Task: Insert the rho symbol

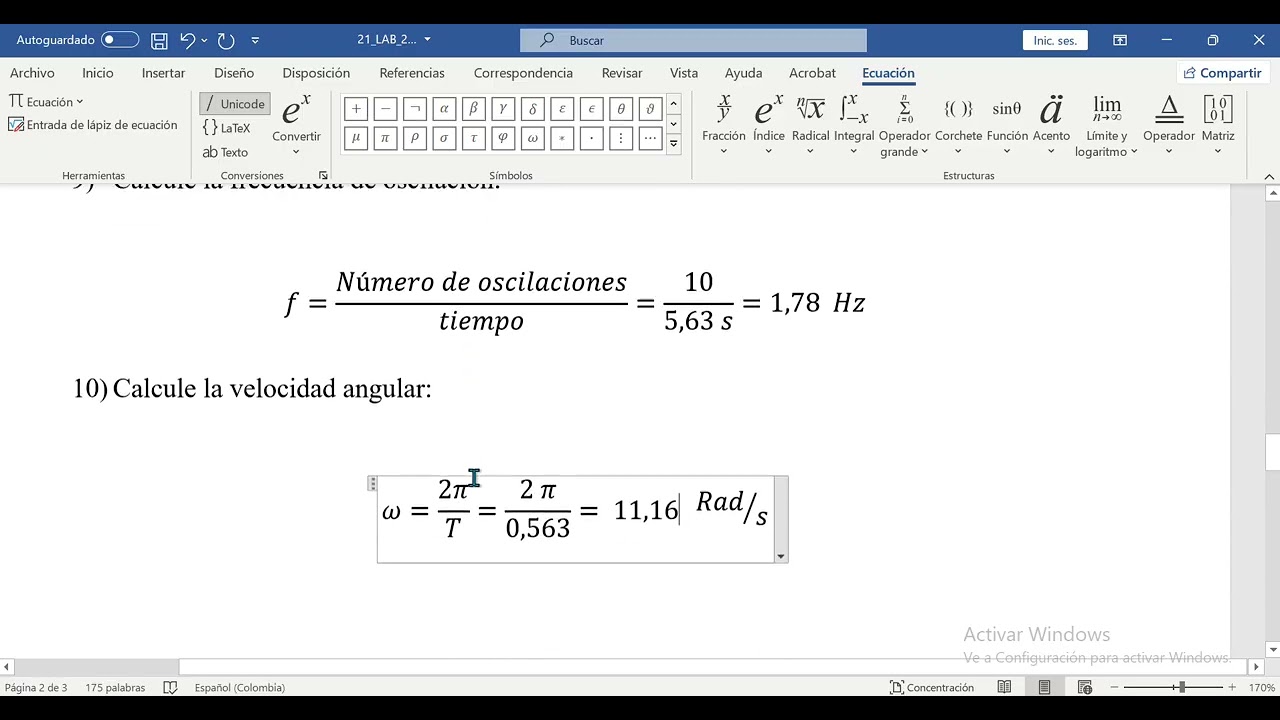Action: pyautogui.click(x=414, y=138)
